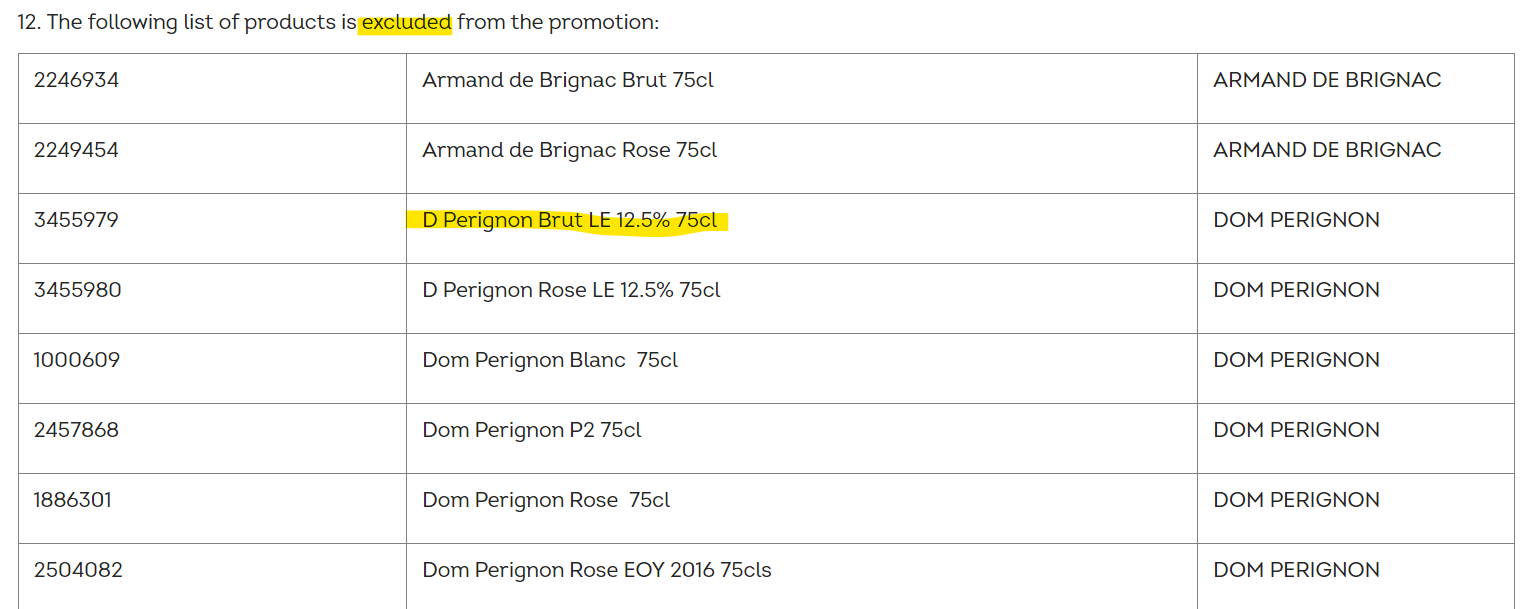Click product code 1000609
The width and height of the screenshot is (1524, 609).
76,360
